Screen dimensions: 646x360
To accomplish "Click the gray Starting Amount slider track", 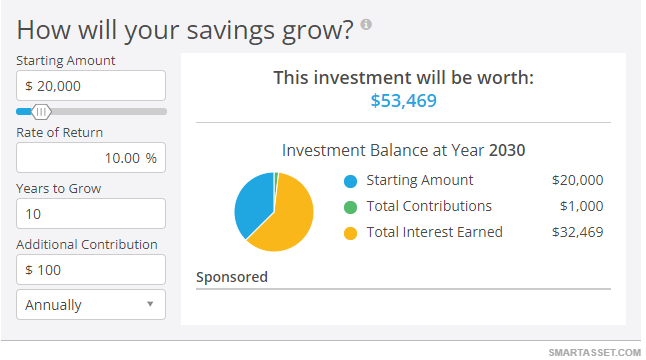I will (109, 112).
